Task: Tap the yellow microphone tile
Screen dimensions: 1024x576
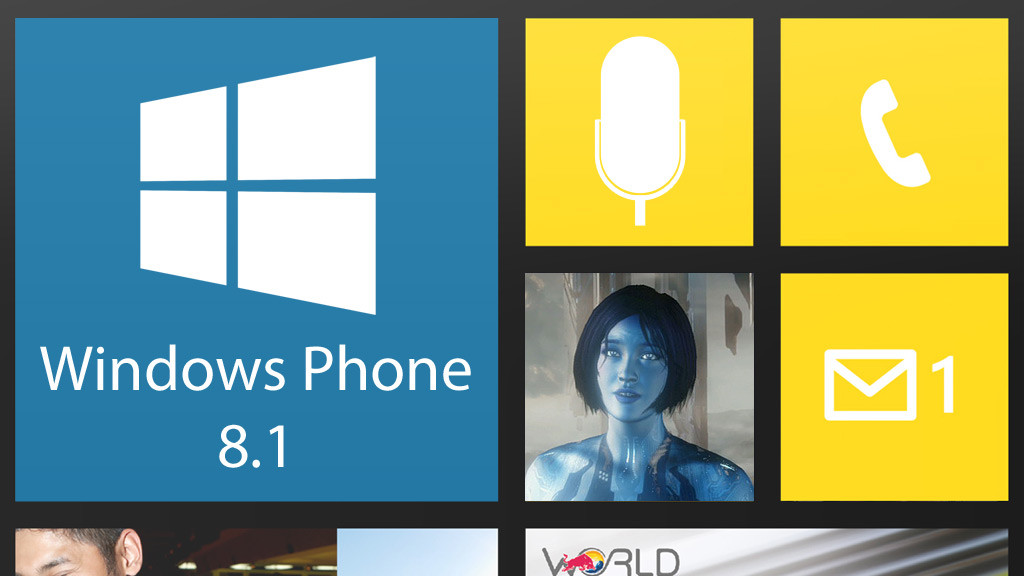Action: 639,132
